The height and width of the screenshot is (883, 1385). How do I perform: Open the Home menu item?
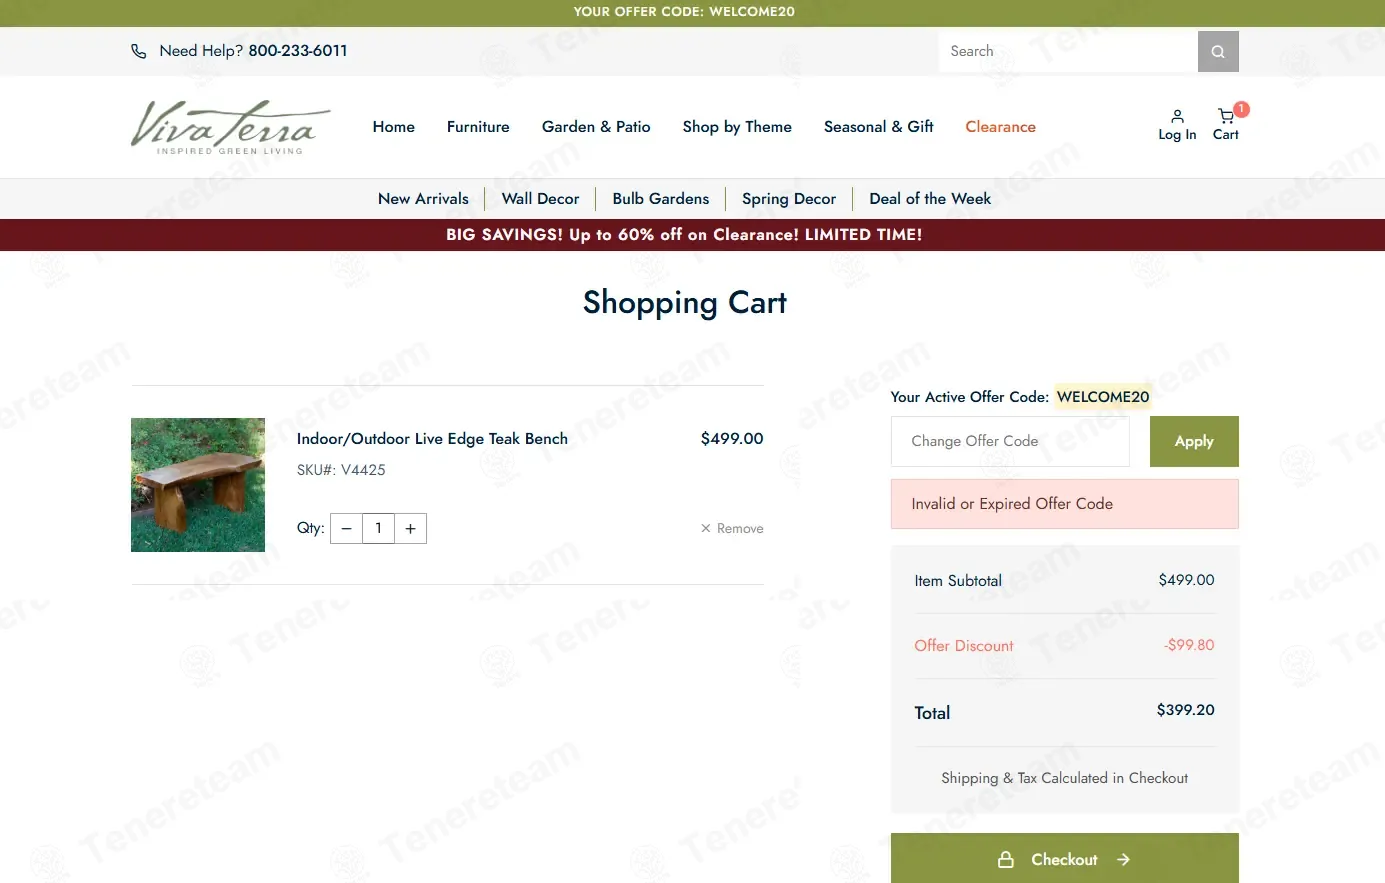[x=394, y=127]
